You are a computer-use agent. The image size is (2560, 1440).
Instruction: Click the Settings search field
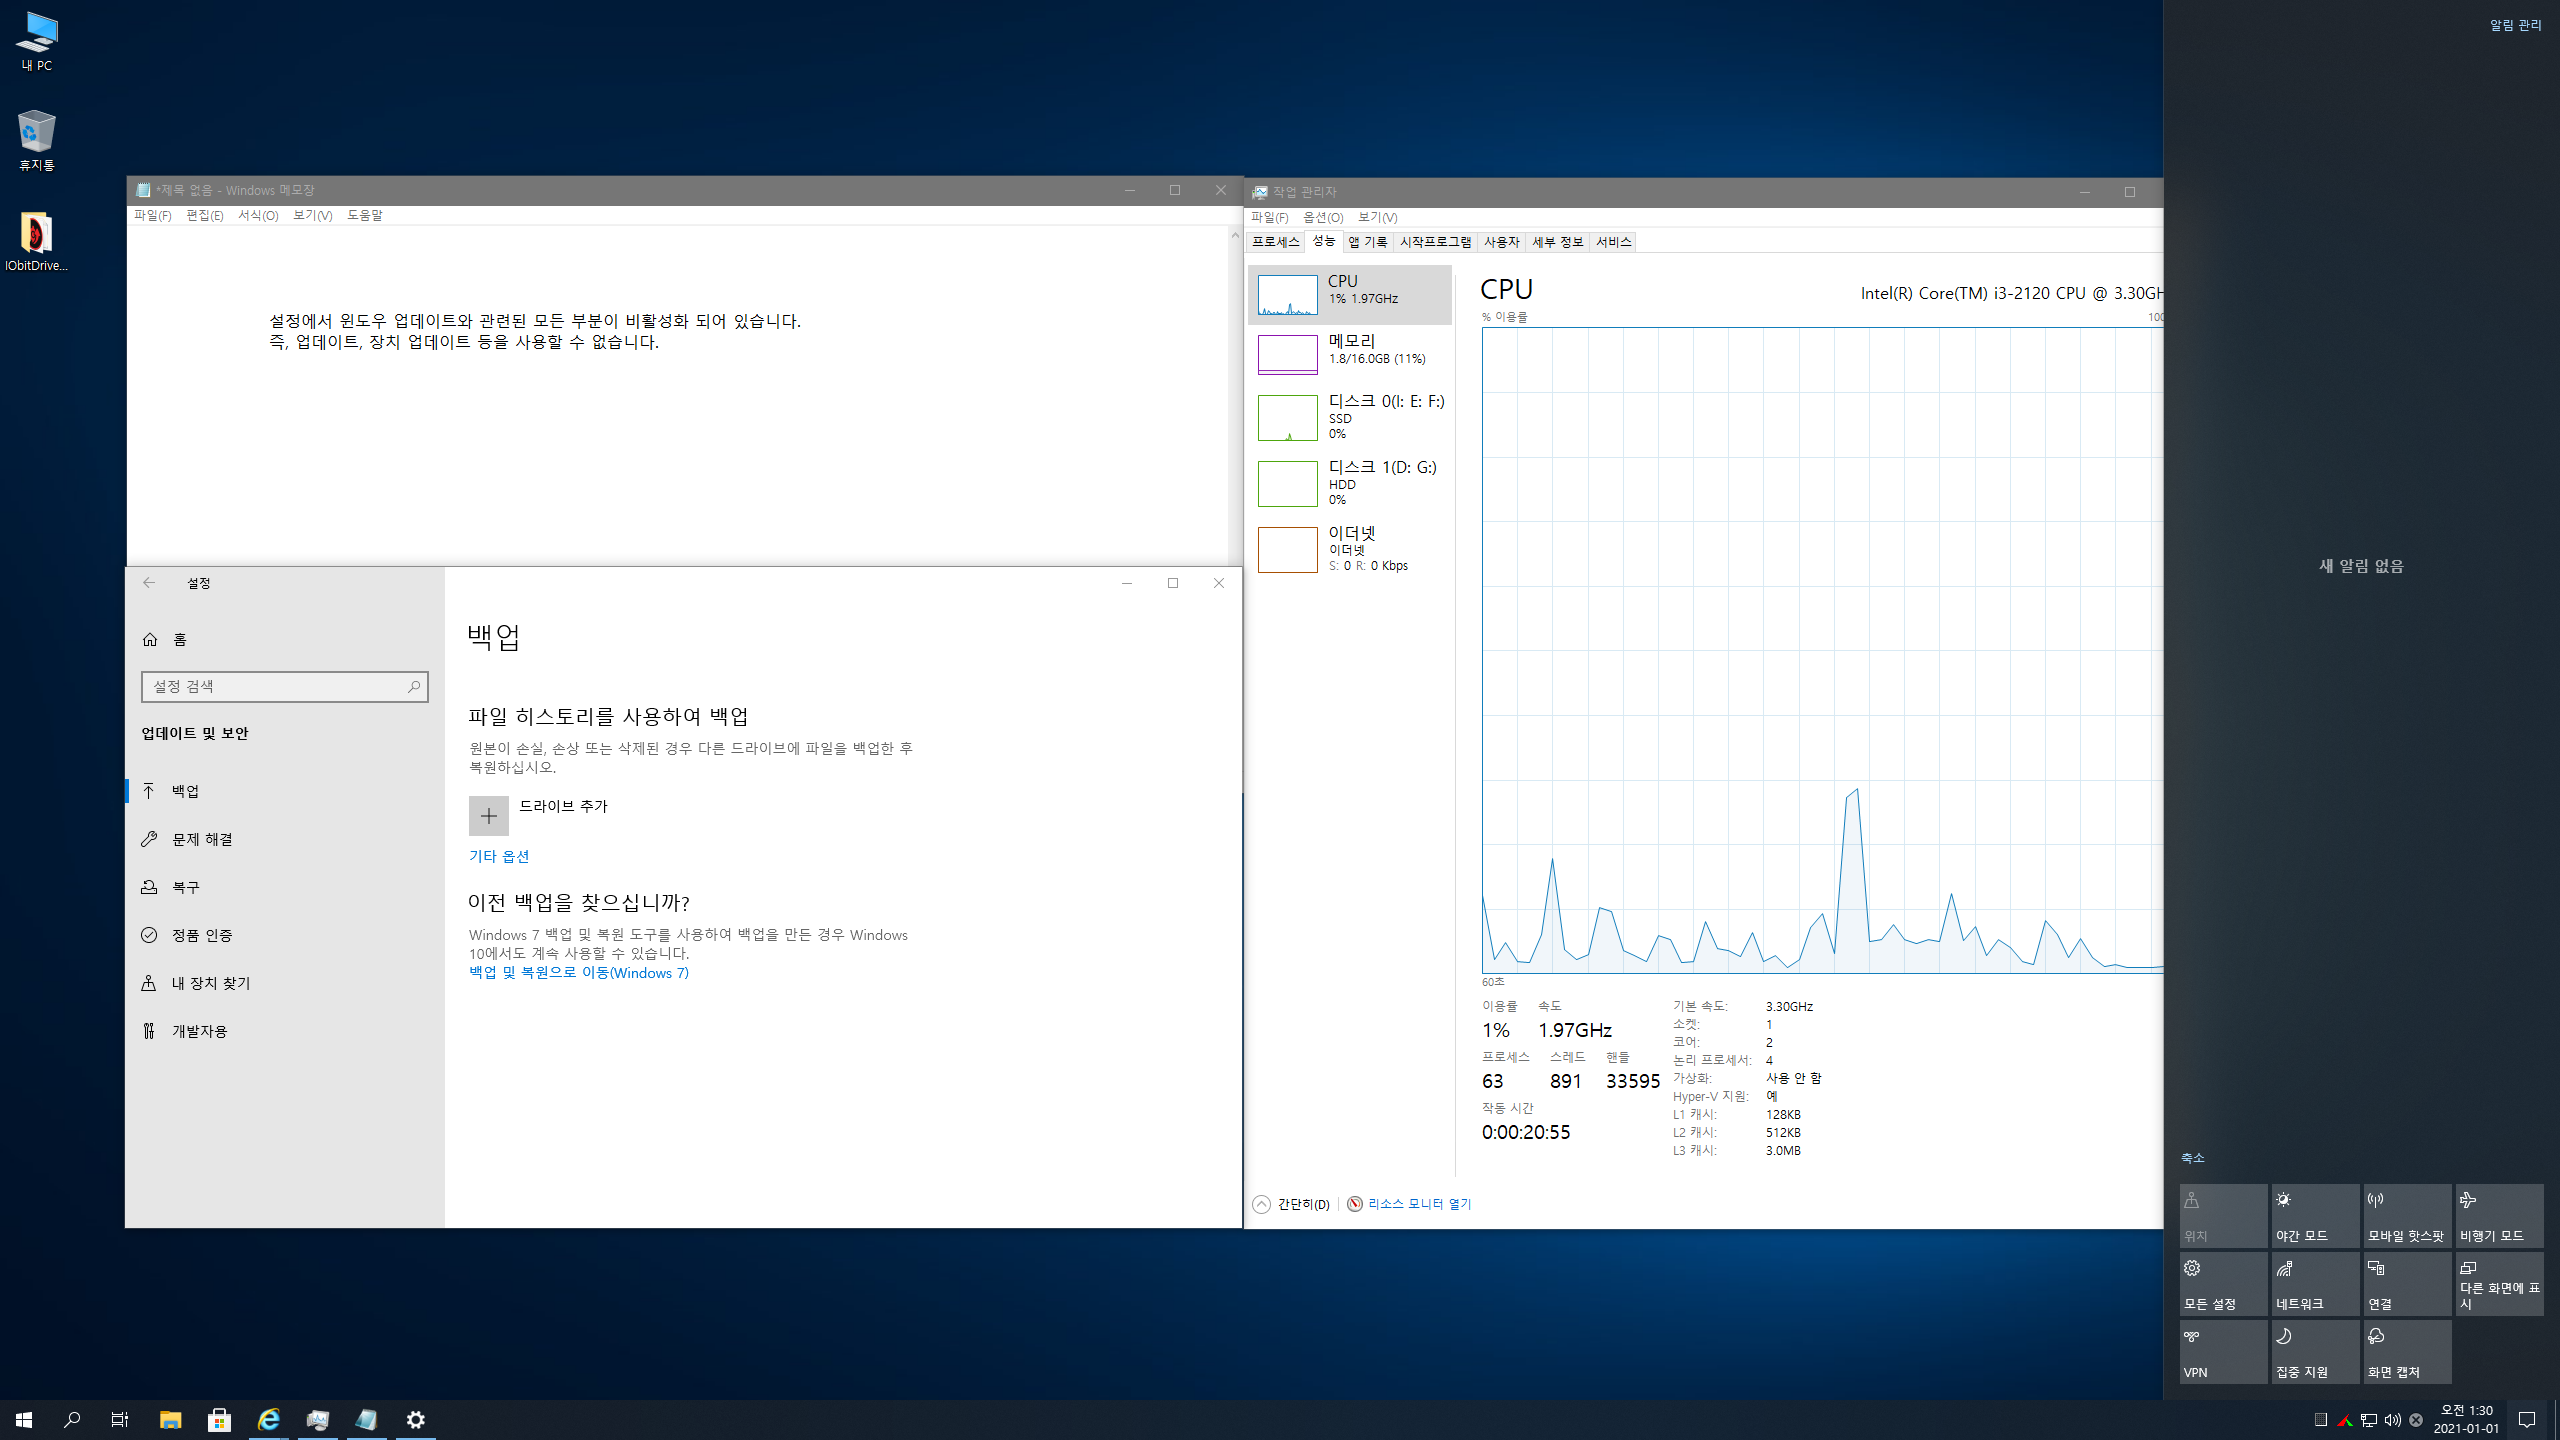click(275, 686)
